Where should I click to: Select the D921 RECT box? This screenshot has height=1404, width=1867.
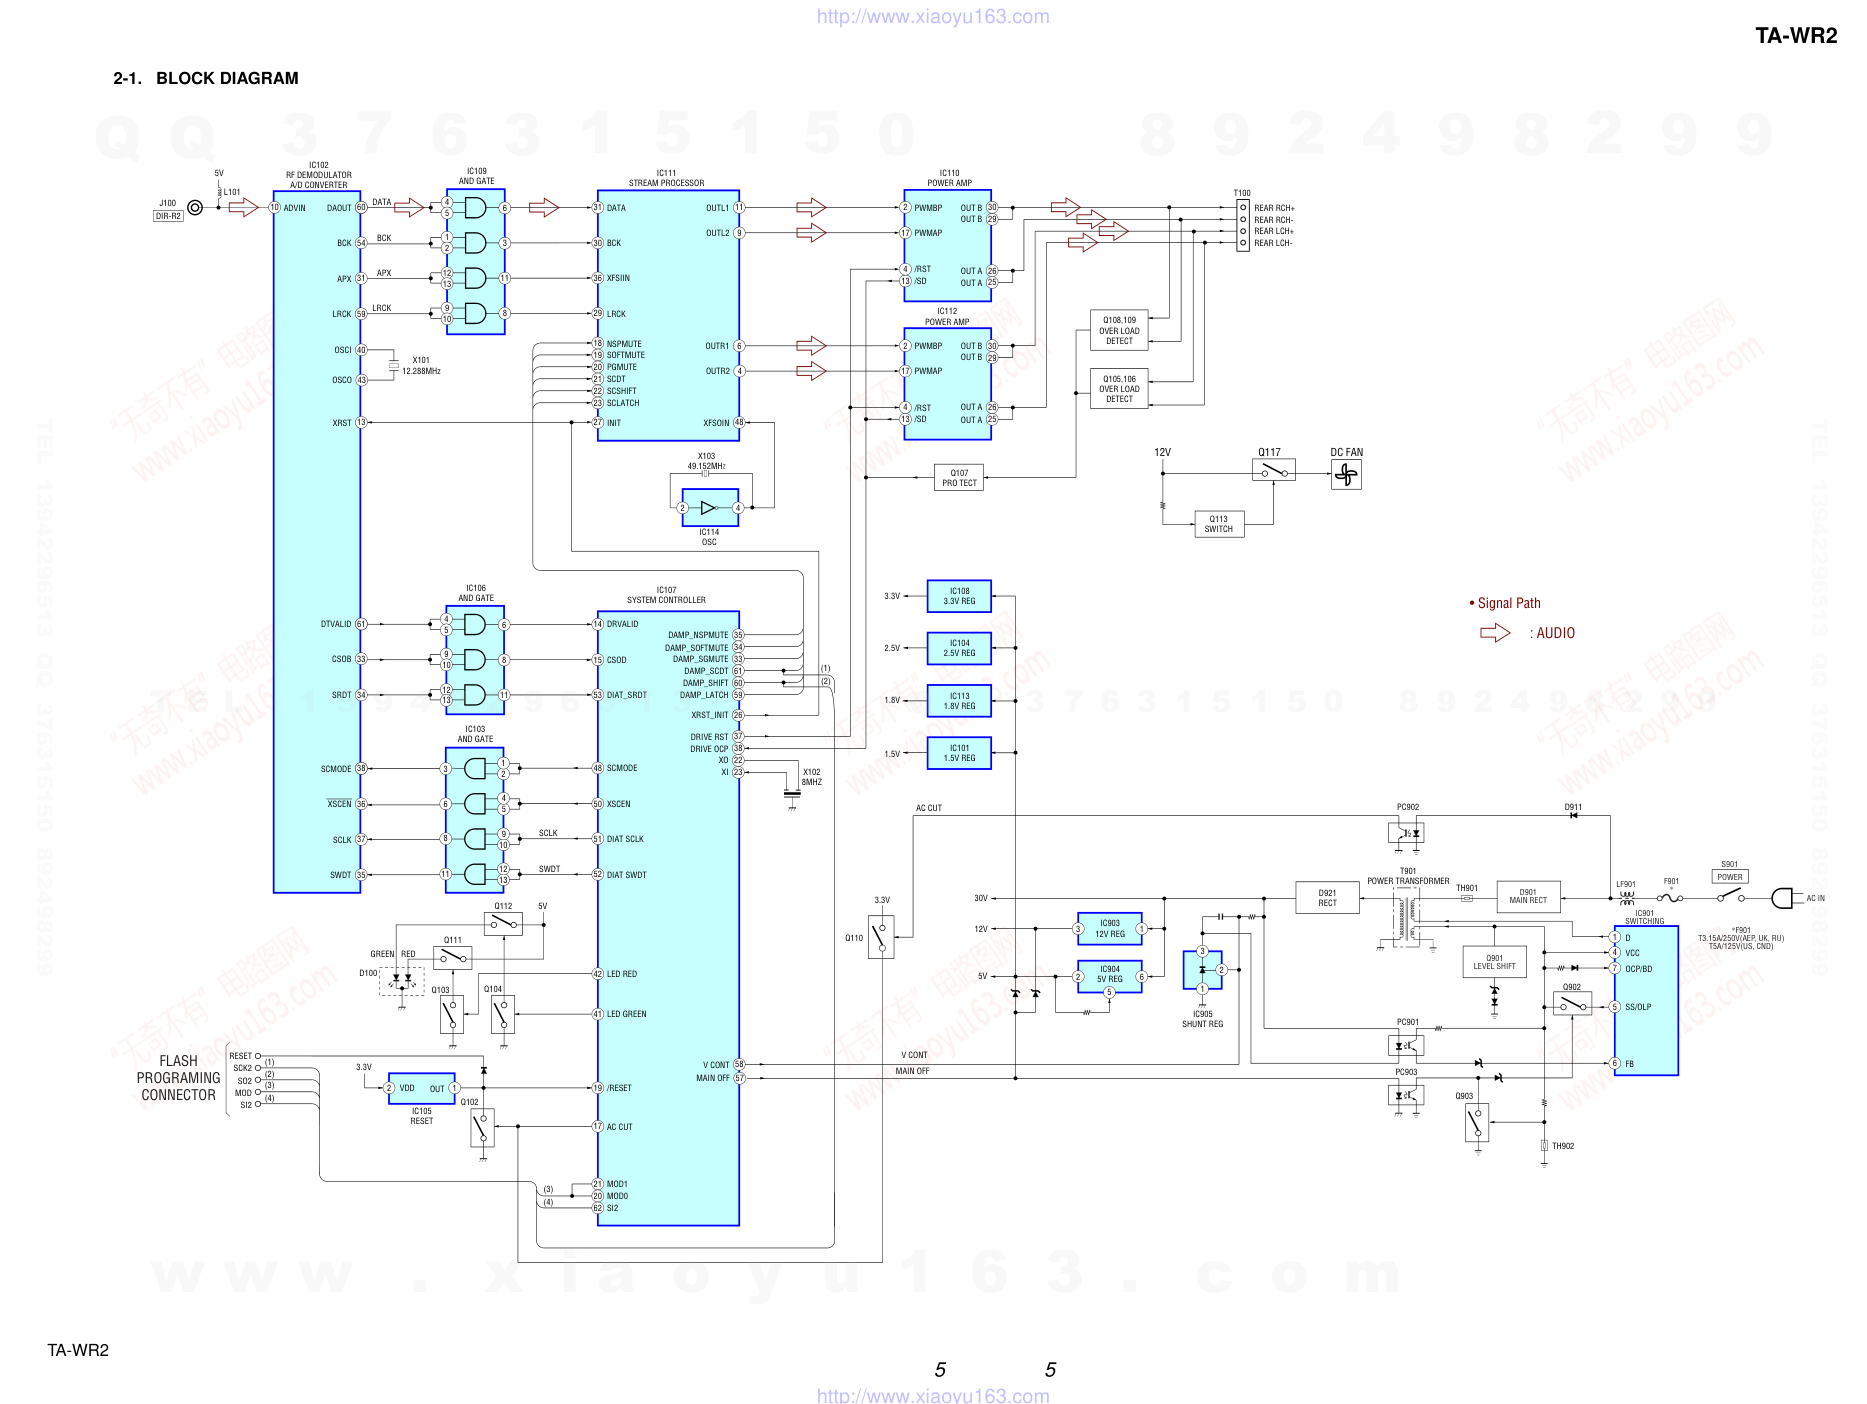(x=1327, y=898)
